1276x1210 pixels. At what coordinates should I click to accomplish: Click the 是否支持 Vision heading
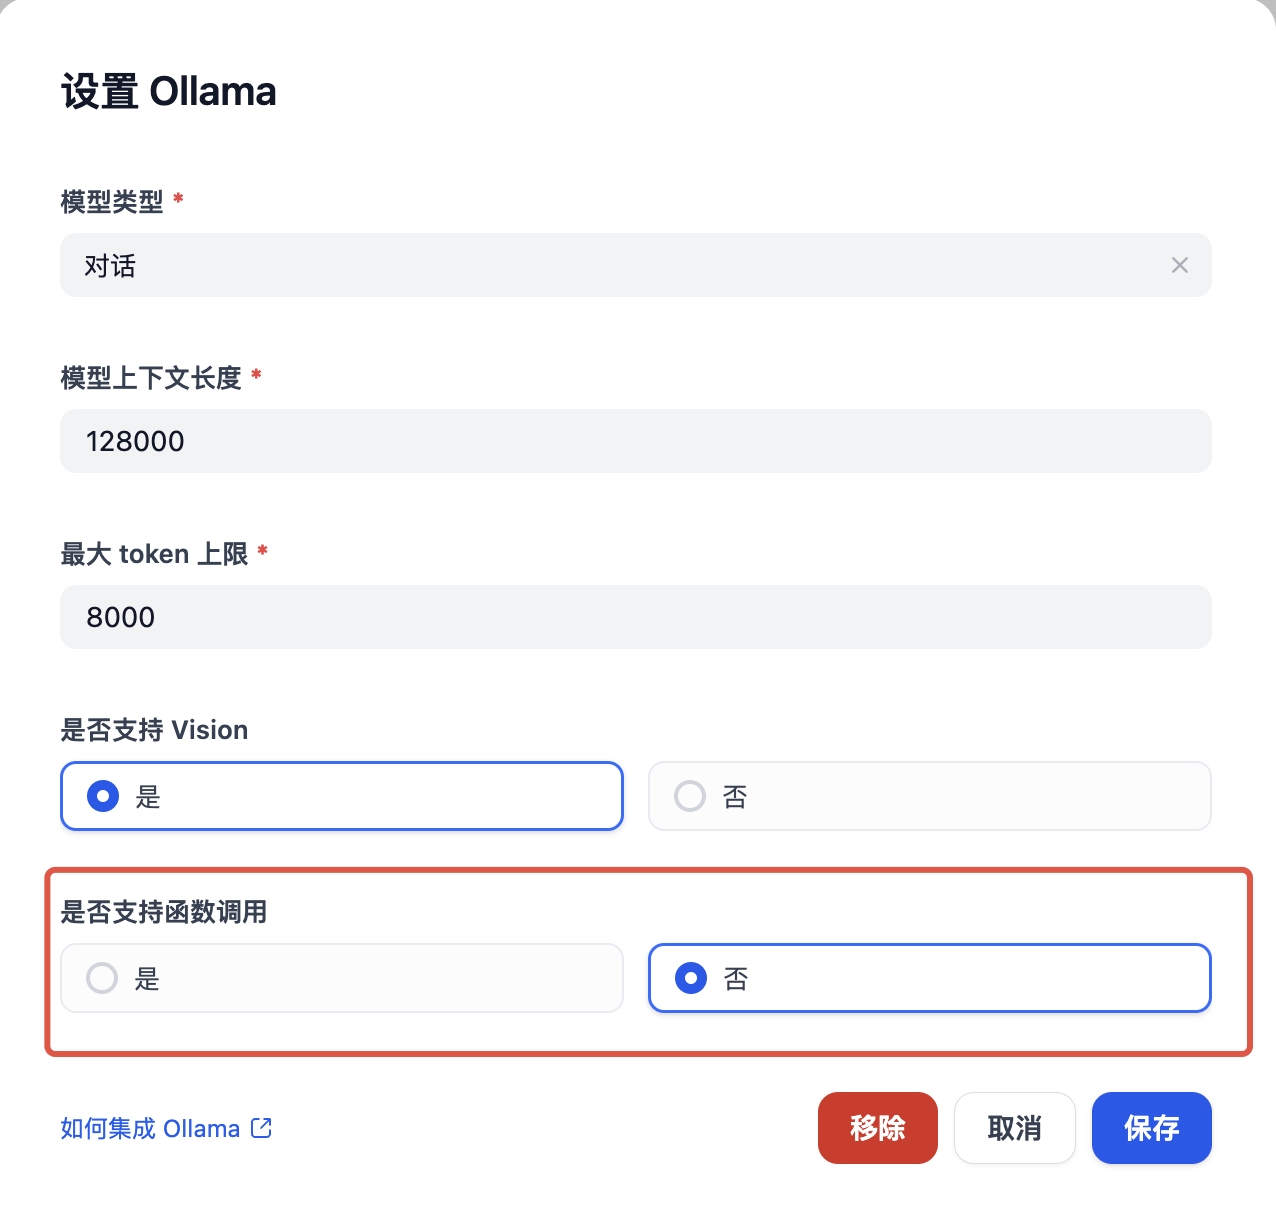[x=154, y=730]
